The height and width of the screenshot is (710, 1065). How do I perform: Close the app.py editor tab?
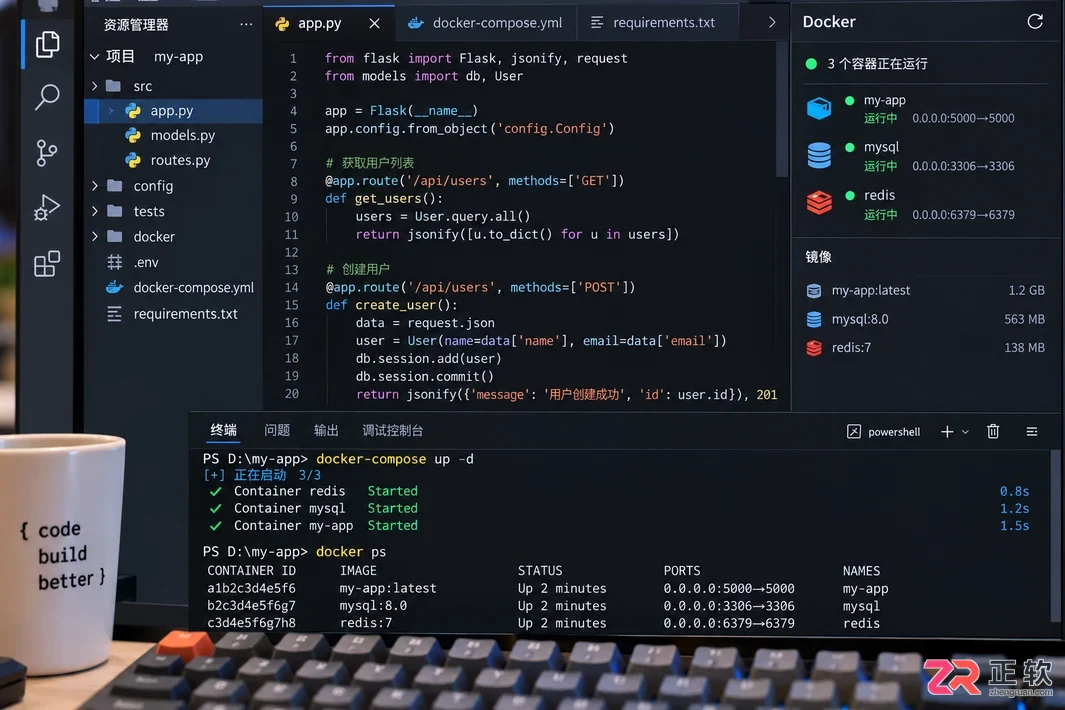pos(374,23)
